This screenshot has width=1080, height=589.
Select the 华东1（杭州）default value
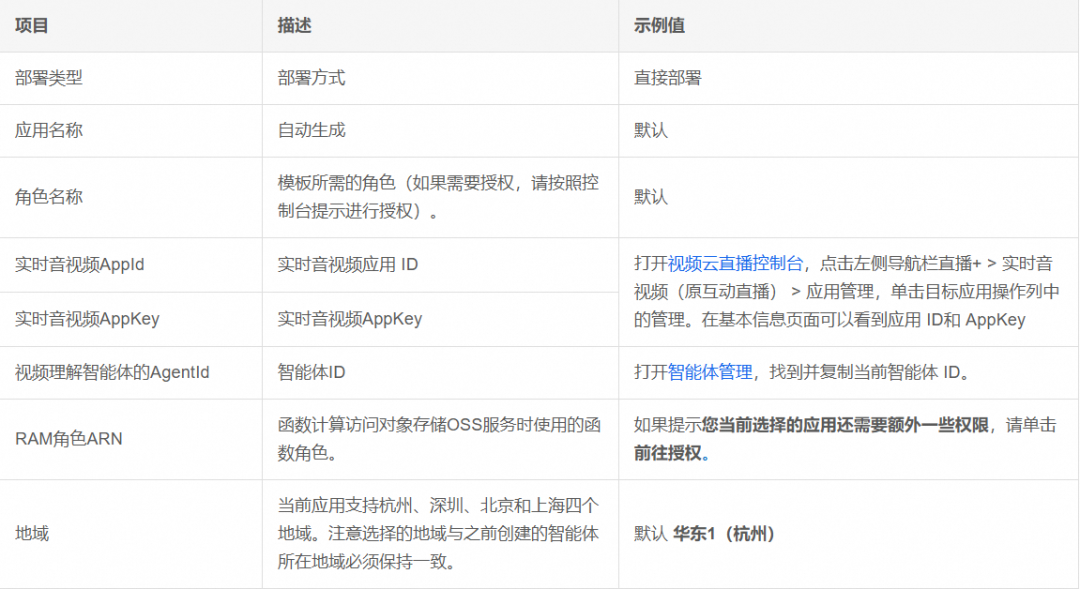(725, 534)
